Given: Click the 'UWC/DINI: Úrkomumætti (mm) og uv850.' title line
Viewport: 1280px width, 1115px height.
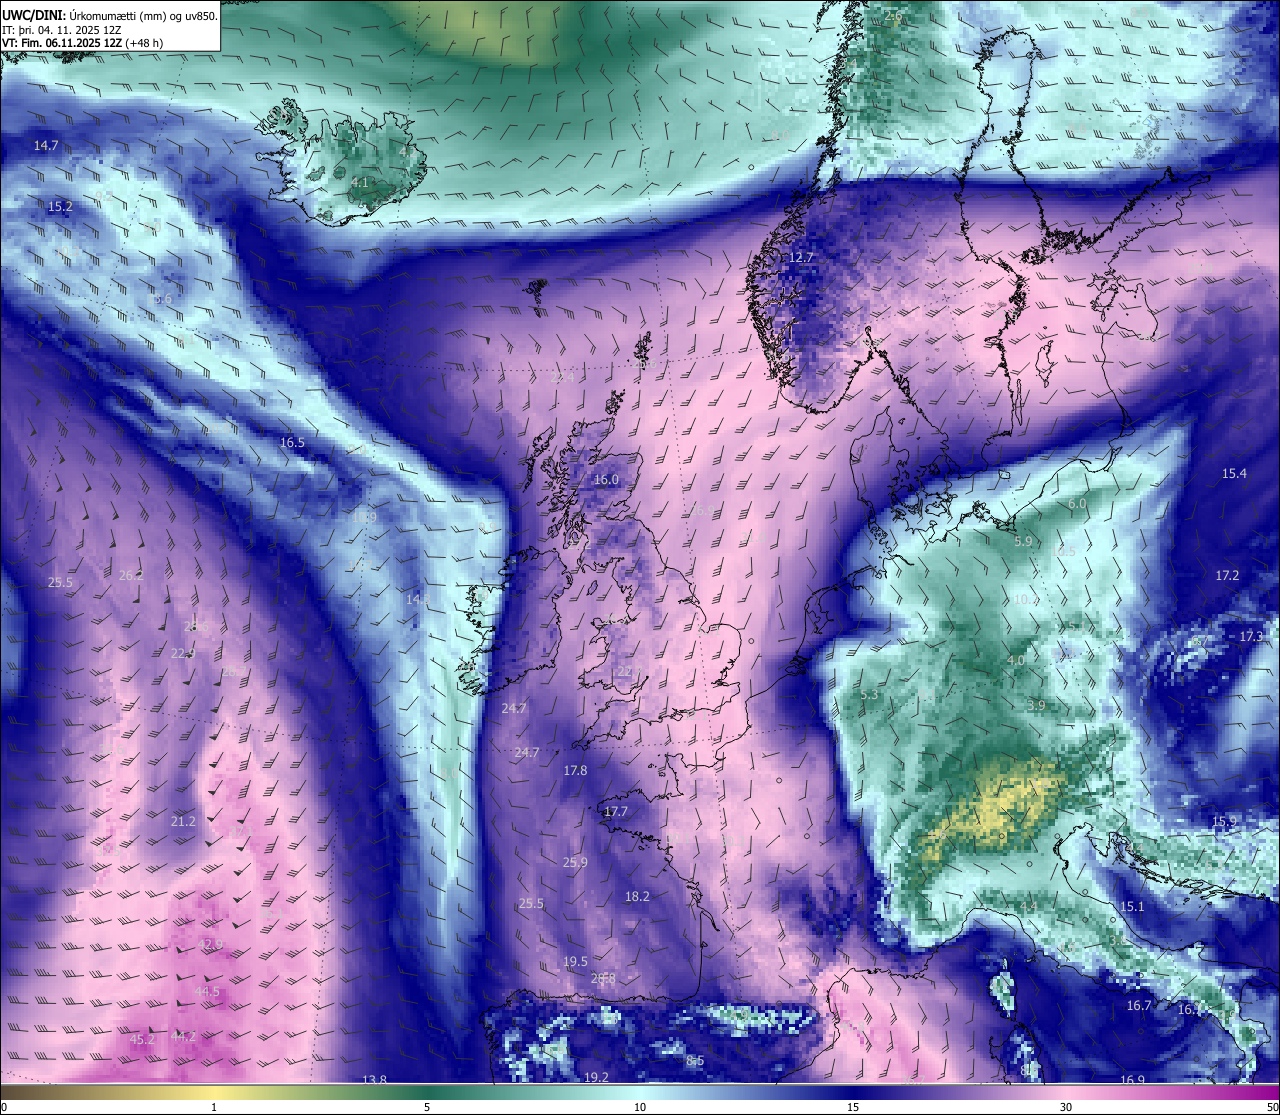Looking at the screenshot, I should (110, 15).
